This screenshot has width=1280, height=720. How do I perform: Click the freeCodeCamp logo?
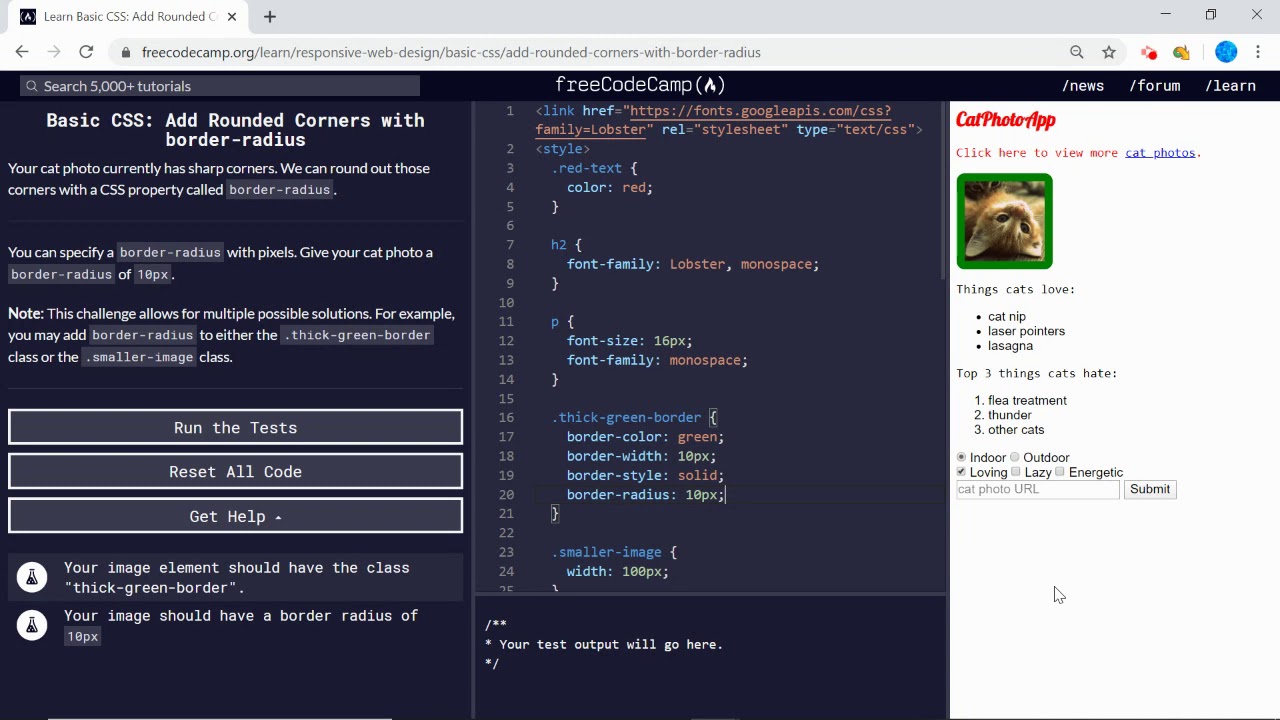(640, 85)
